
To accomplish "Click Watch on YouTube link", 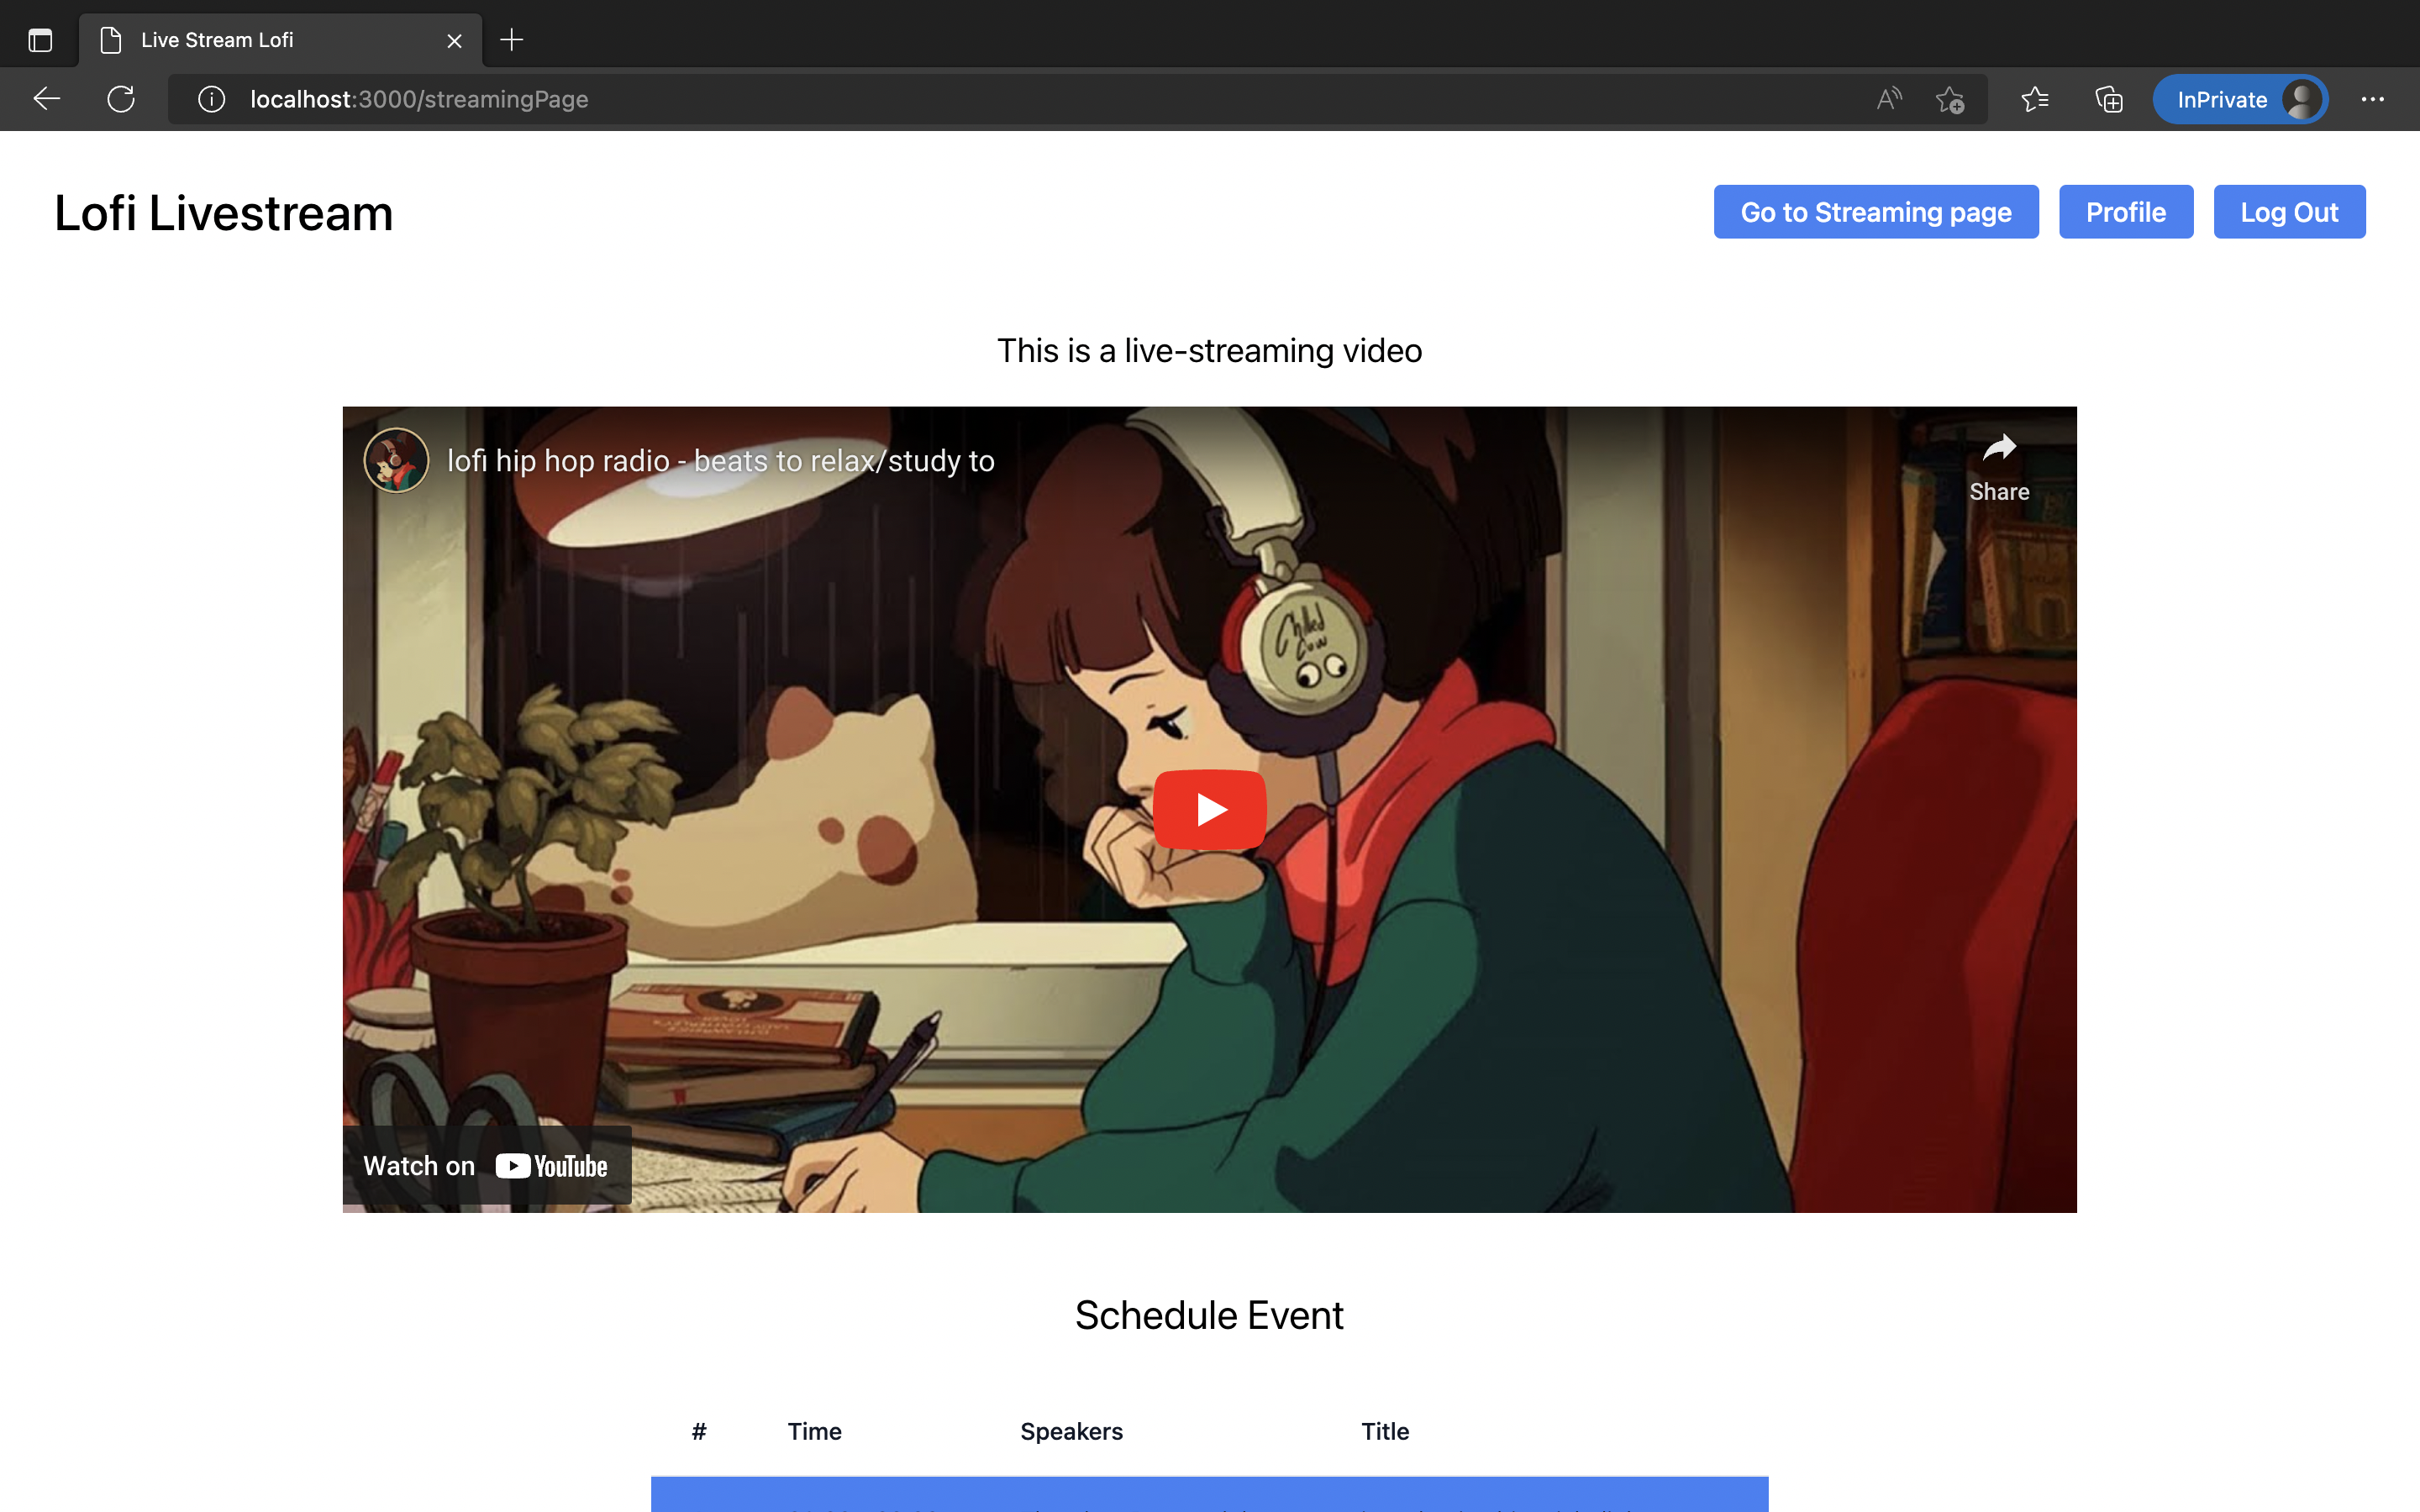I will (487, 1166).
